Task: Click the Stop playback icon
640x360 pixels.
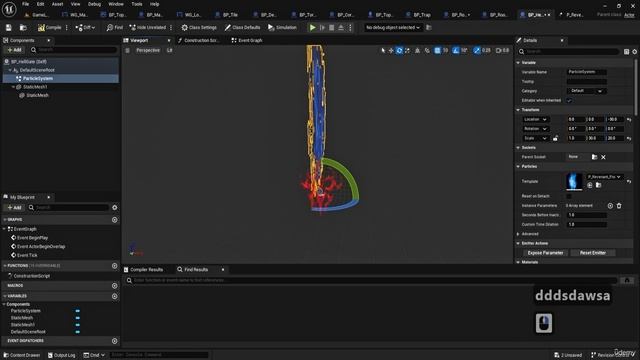Action: point(332,27)
